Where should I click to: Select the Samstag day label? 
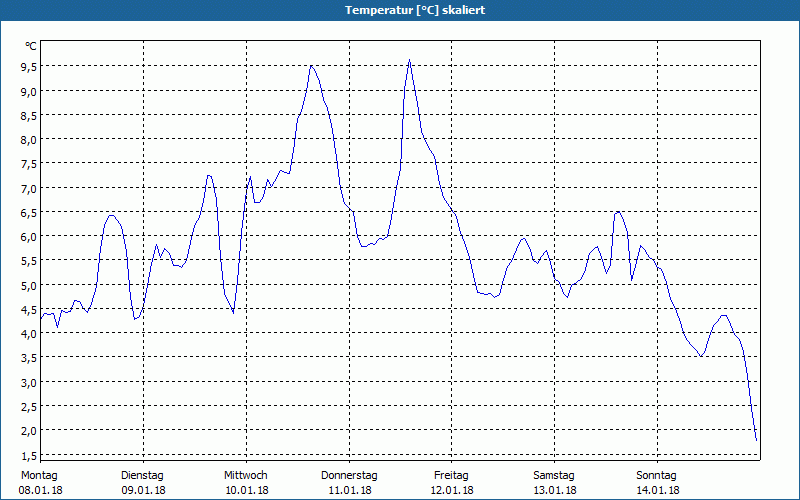click(554, 475)
